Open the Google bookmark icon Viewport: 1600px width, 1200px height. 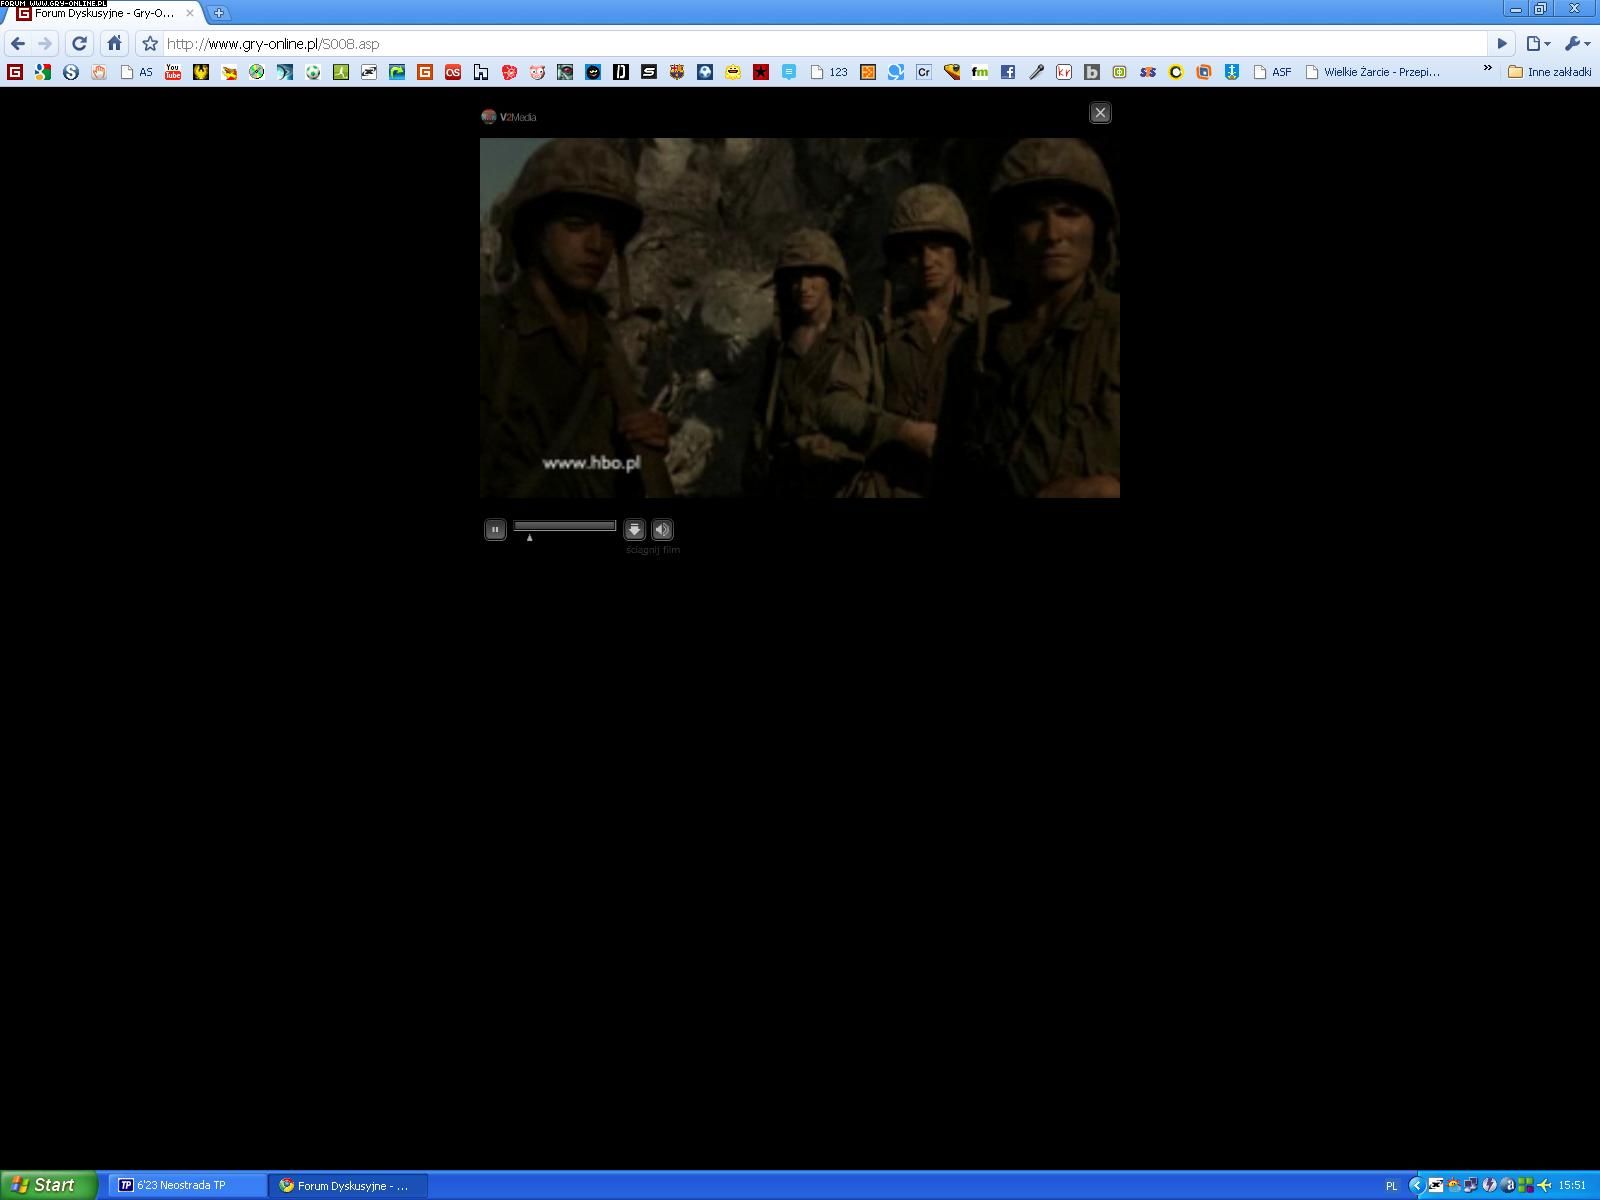point(42,72)
